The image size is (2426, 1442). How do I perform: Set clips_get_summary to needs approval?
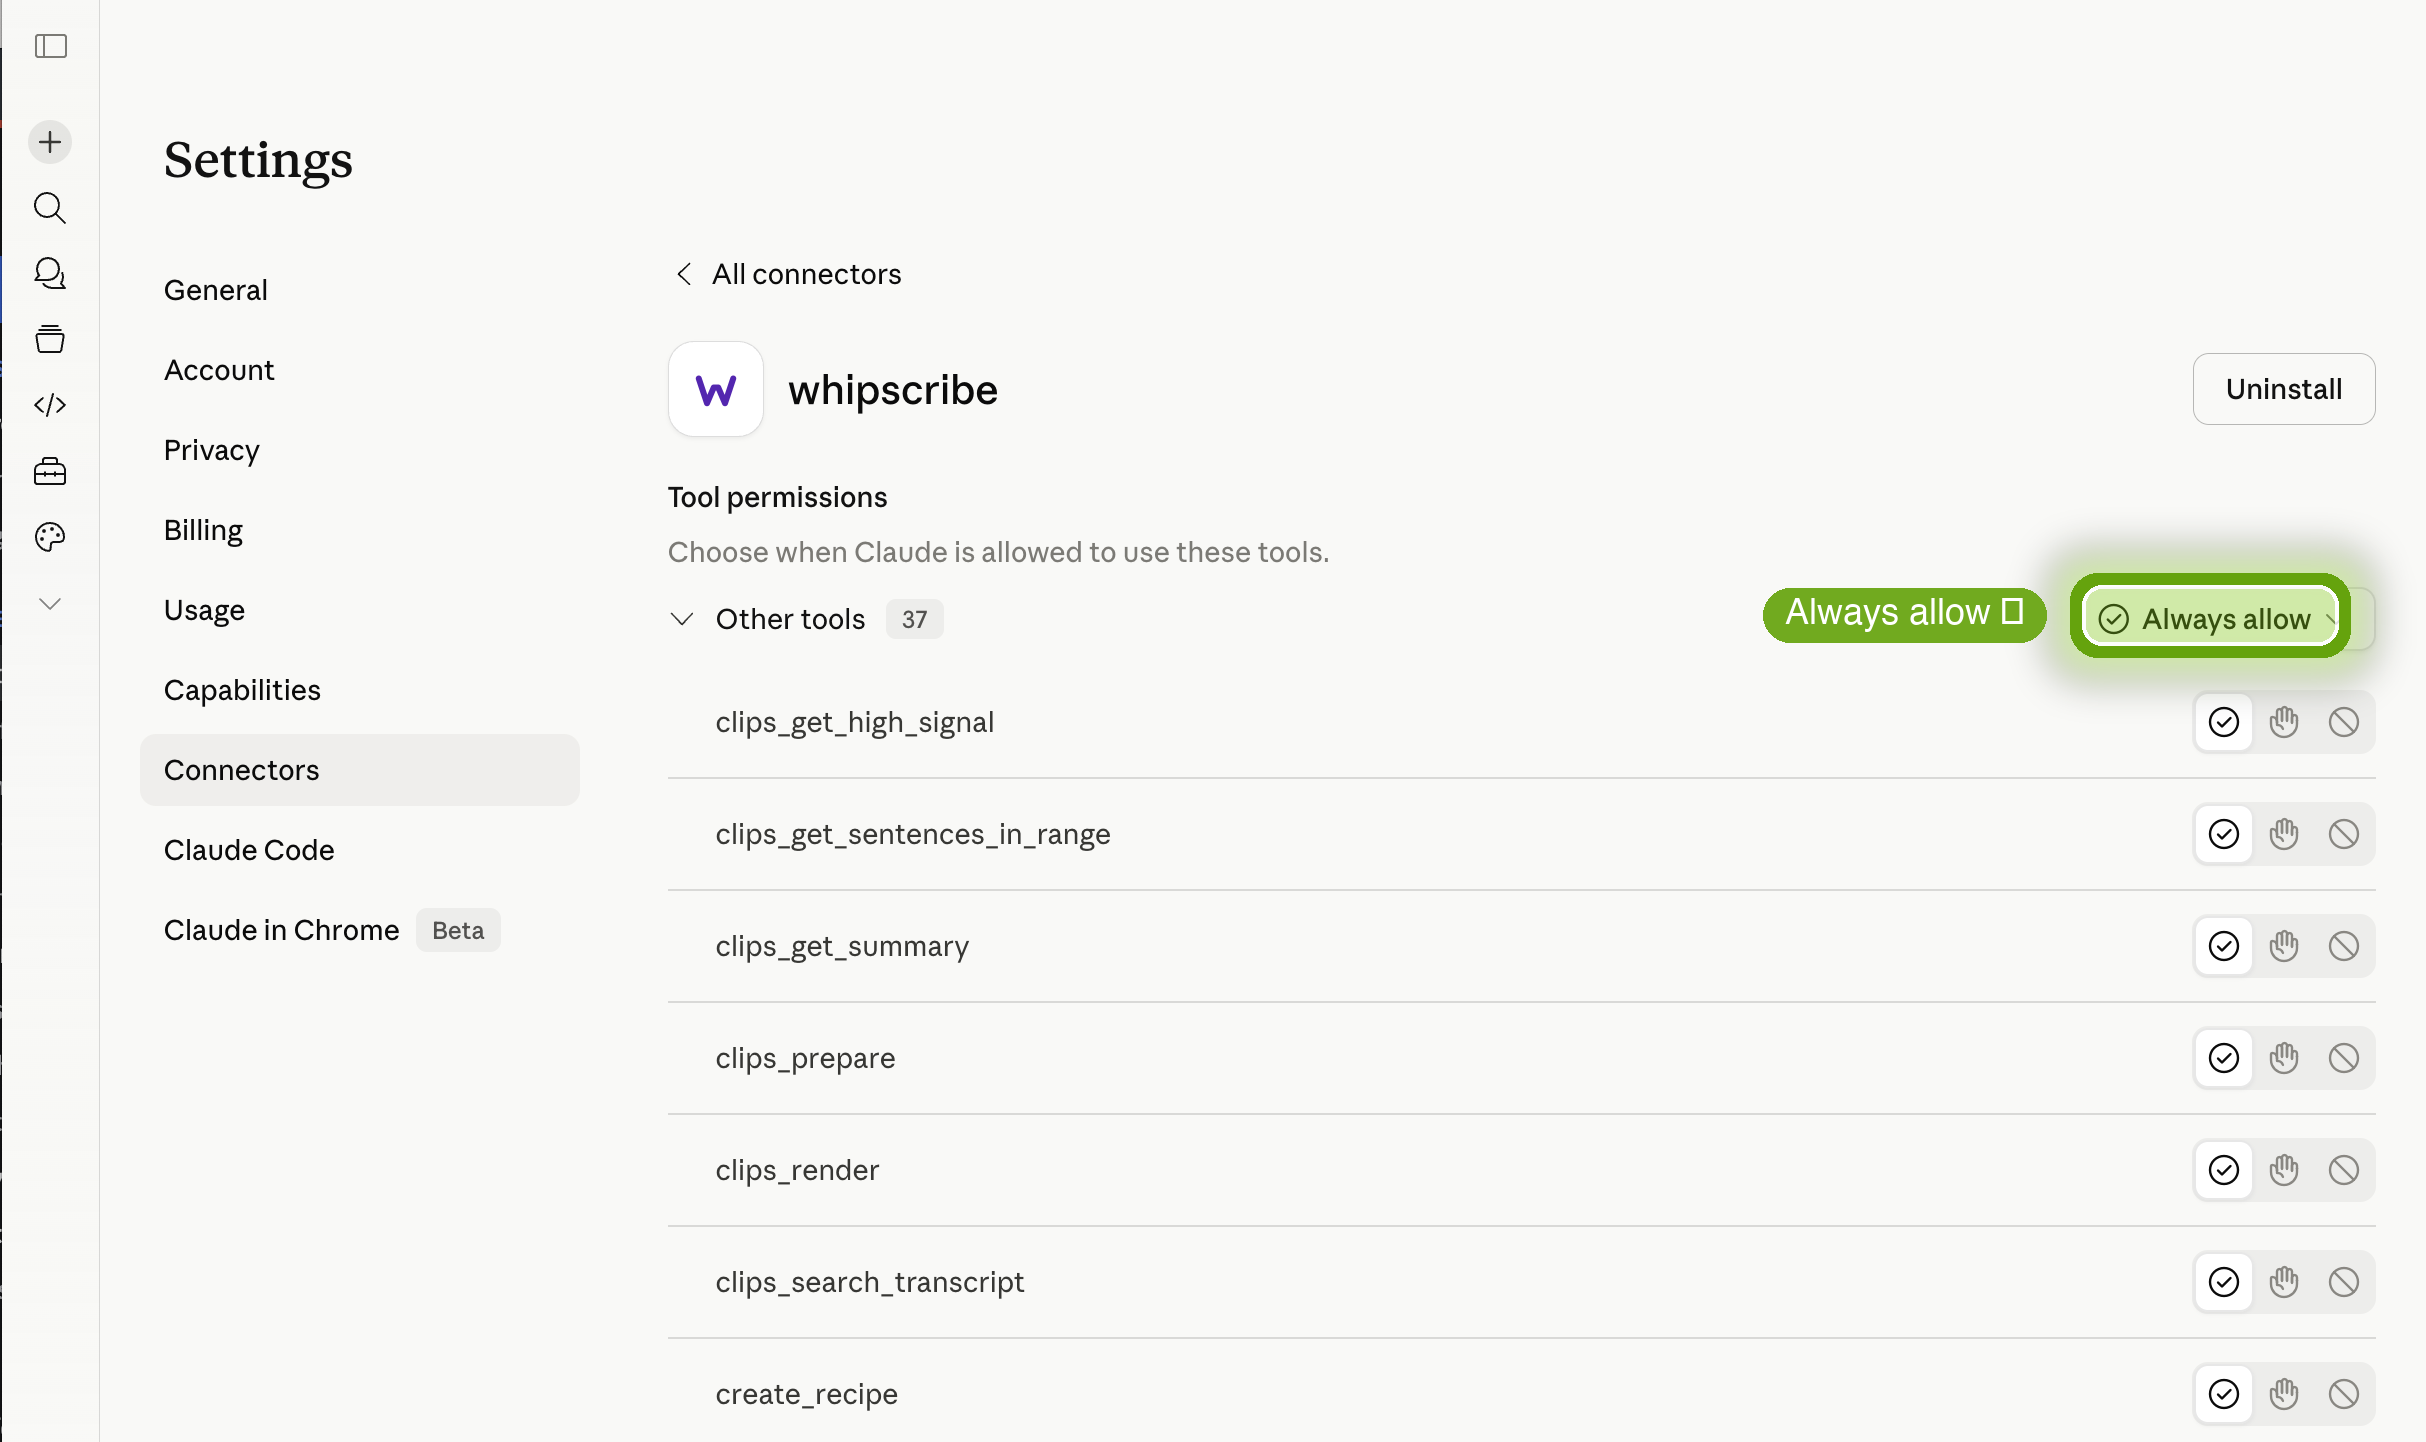point(2284,946)
